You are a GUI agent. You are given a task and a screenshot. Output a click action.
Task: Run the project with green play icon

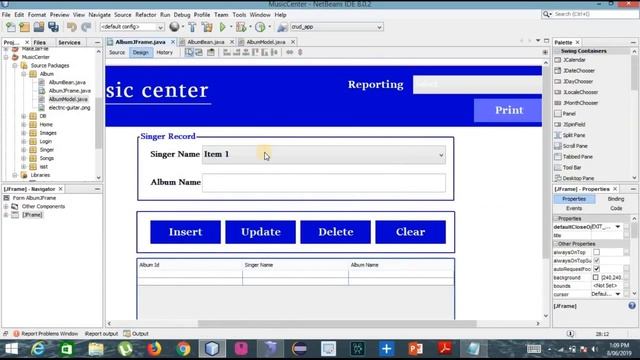click(x=222, y=27)
